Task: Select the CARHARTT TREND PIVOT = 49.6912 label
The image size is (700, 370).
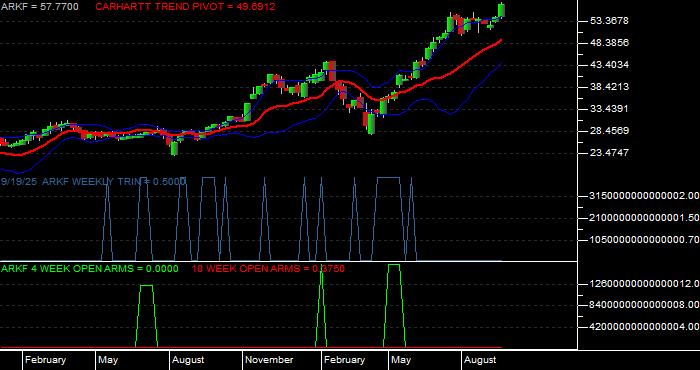Action: 185,7
